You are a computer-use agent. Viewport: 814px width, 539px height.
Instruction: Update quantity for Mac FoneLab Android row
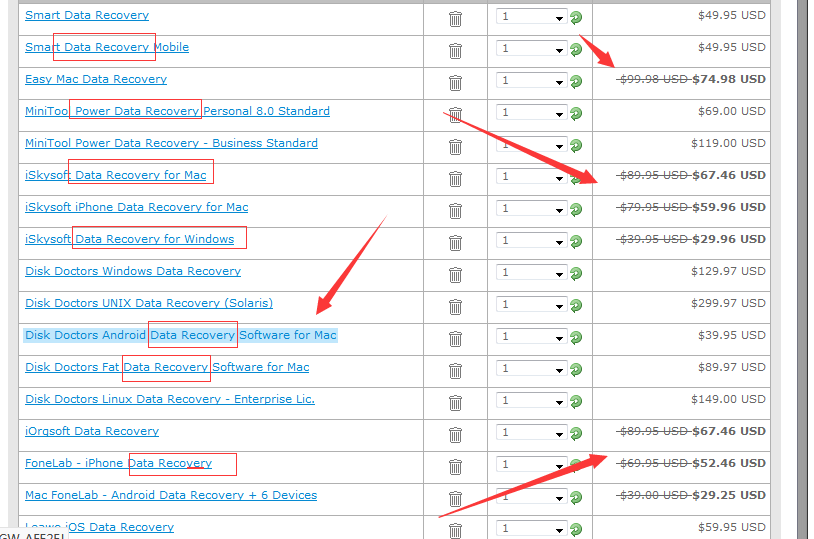576,498
